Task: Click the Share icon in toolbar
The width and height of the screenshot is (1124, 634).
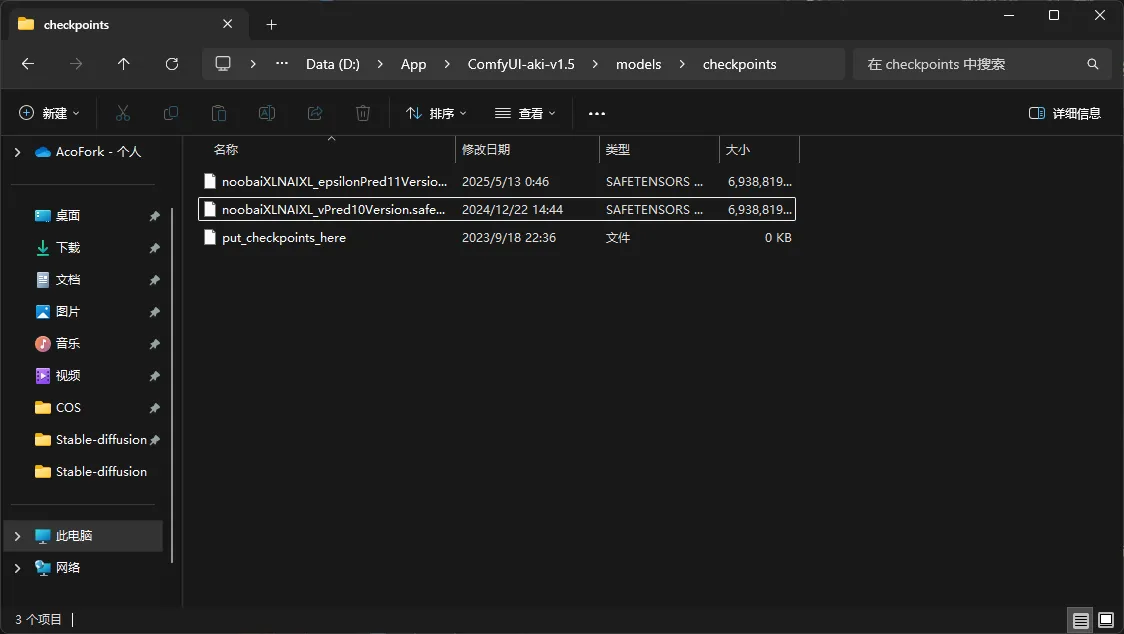Action: (x=315, y=113)
